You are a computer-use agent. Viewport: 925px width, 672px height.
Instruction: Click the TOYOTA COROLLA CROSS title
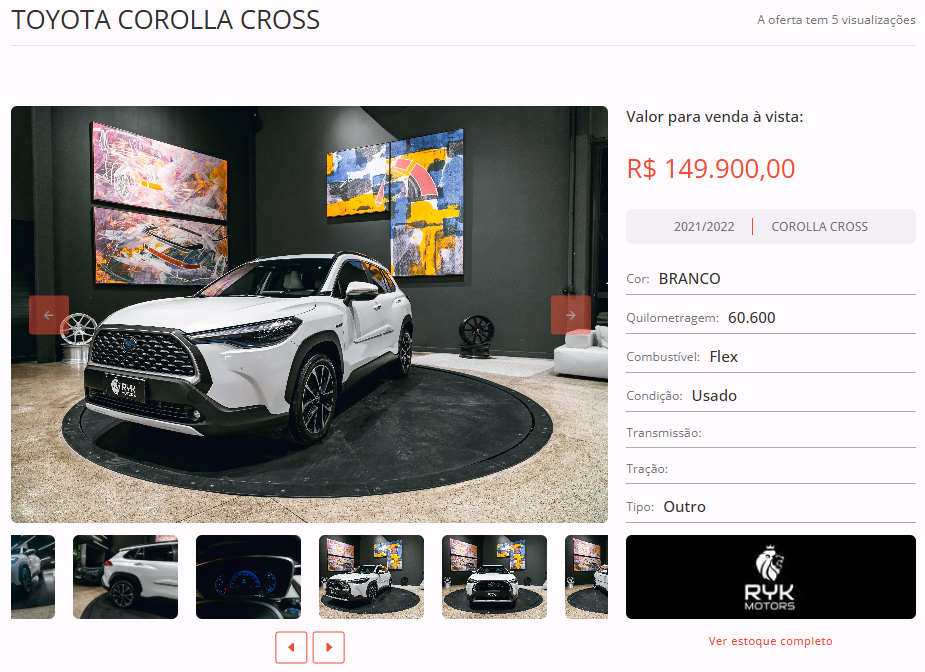166,20
